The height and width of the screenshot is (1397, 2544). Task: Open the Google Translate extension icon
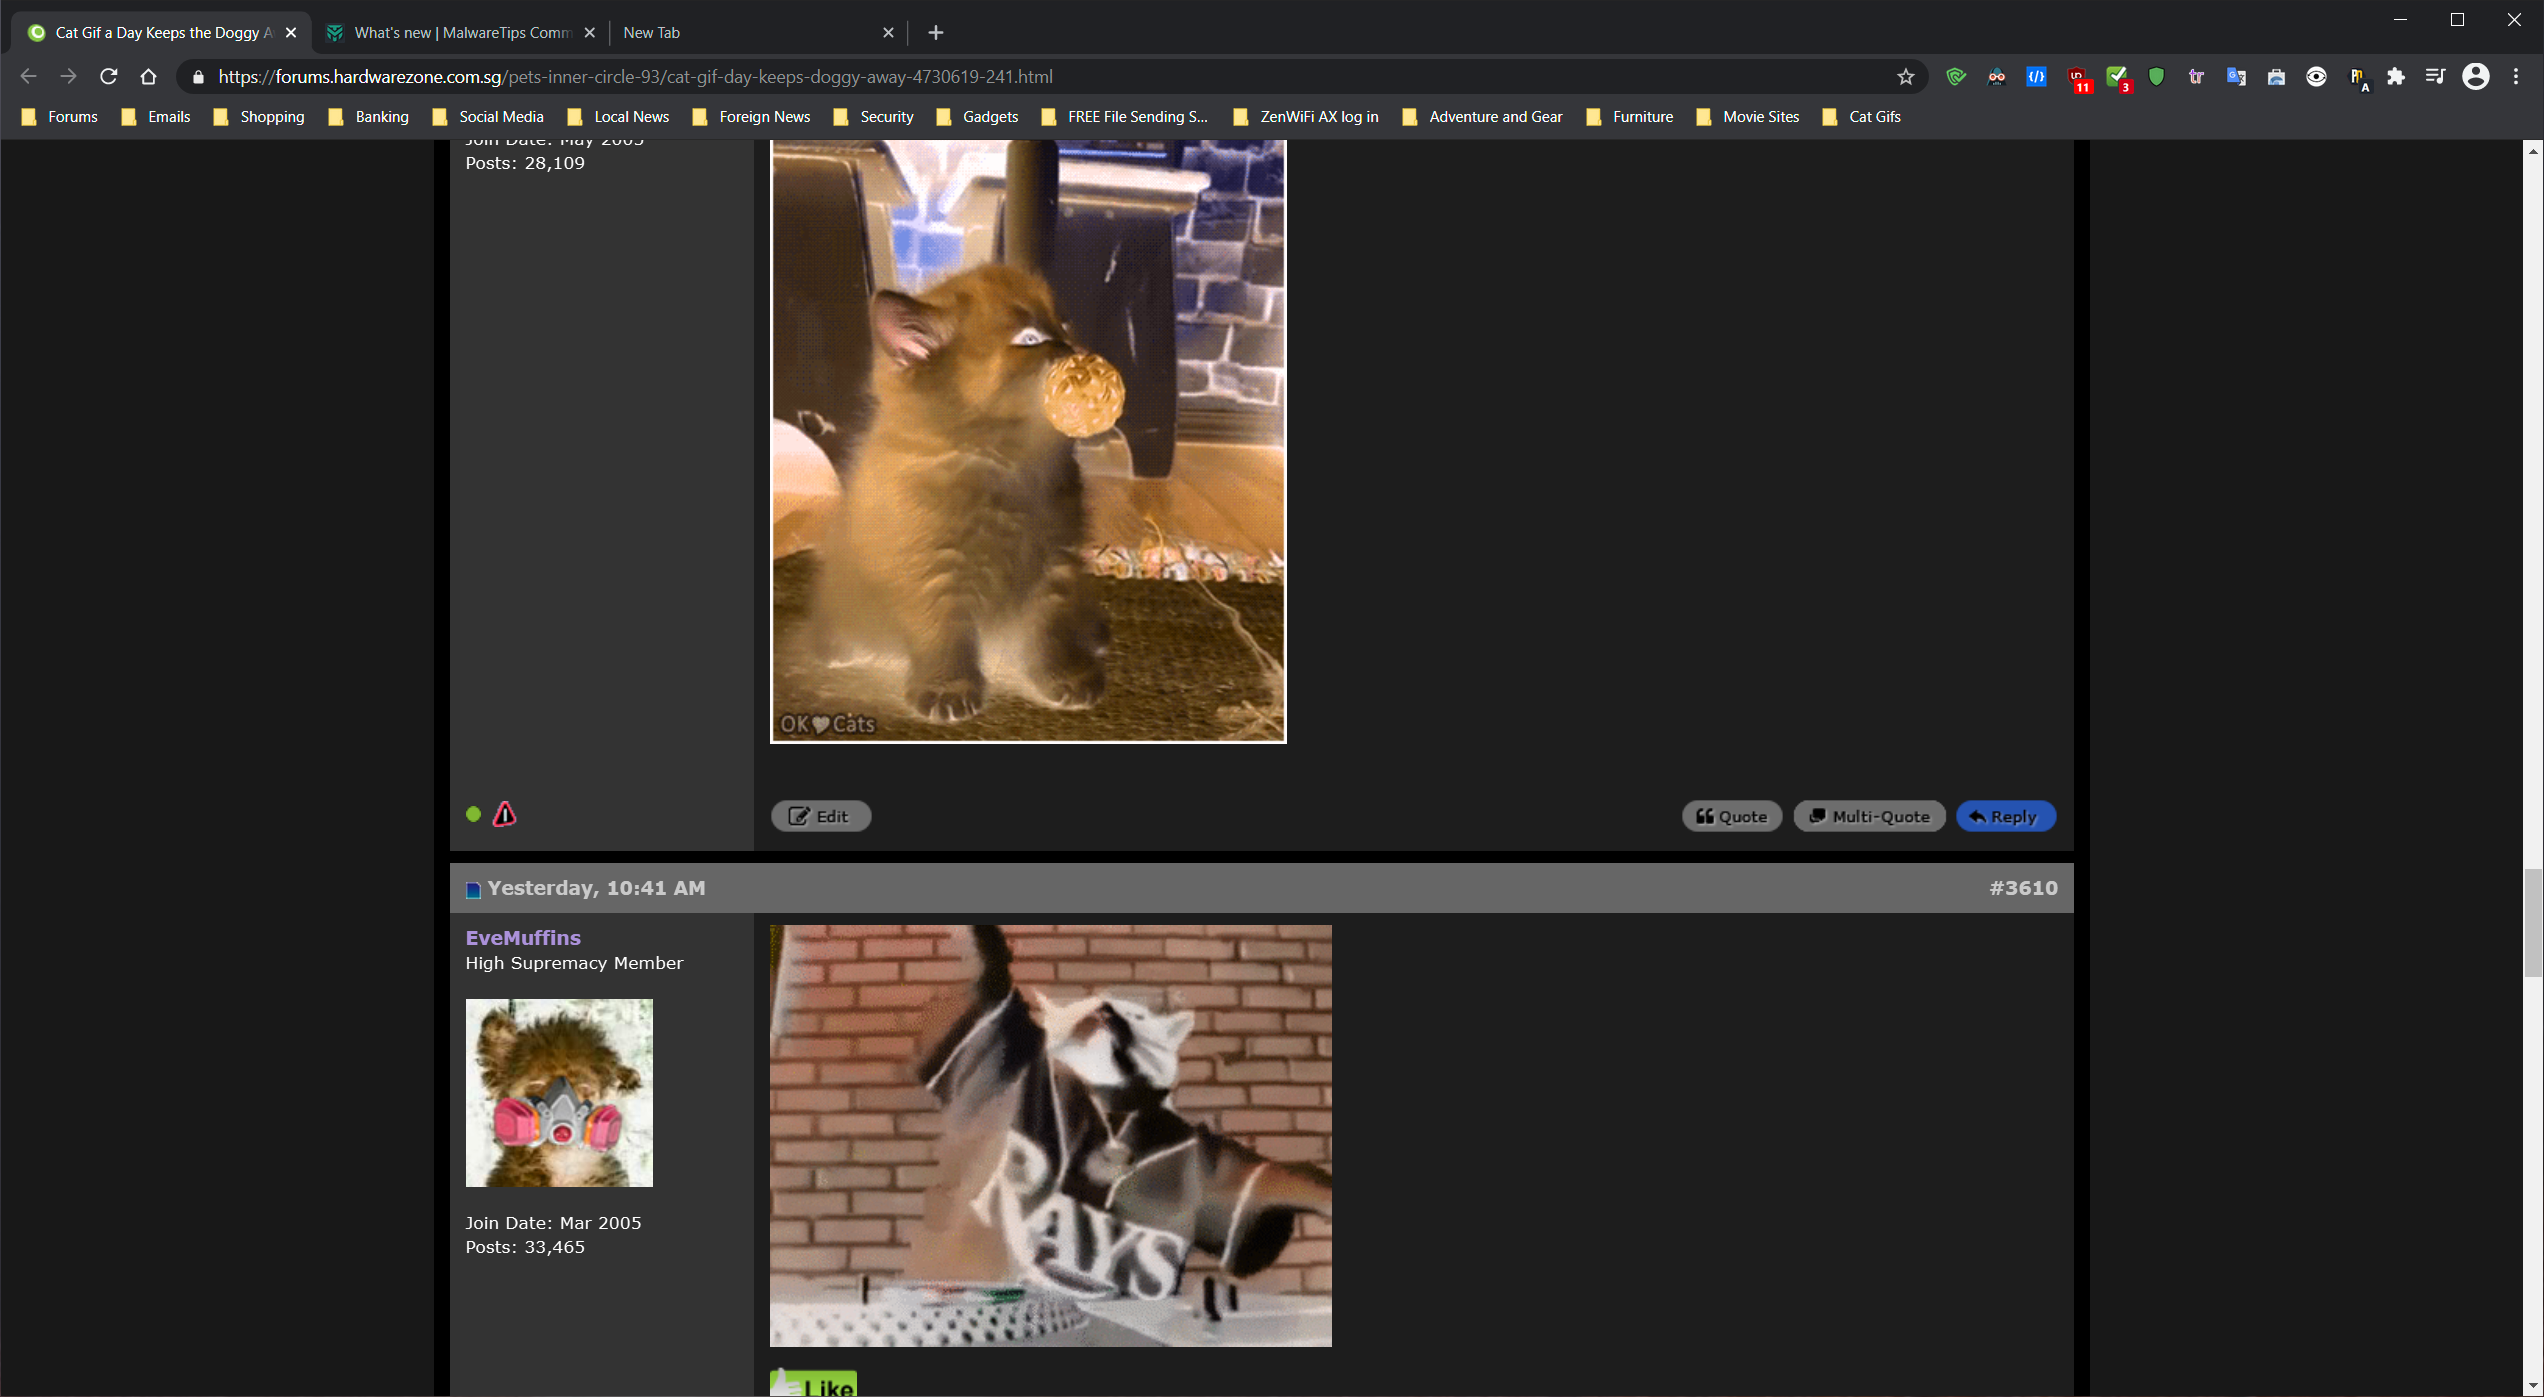(x=2236, y=77)
